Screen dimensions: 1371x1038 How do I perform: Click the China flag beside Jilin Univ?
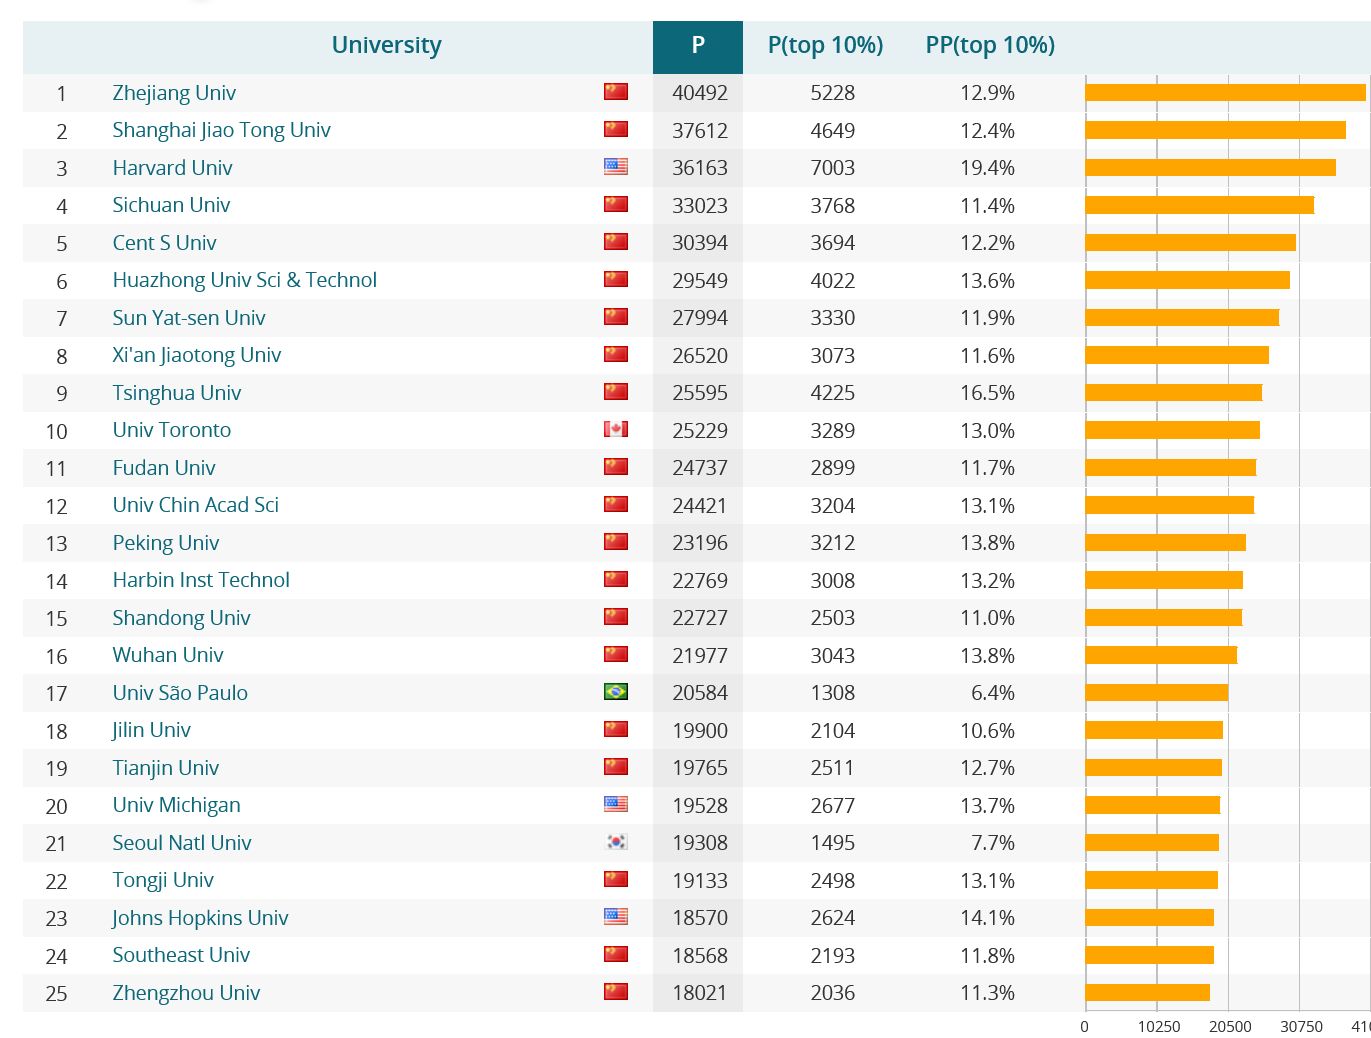click(616, 729)
